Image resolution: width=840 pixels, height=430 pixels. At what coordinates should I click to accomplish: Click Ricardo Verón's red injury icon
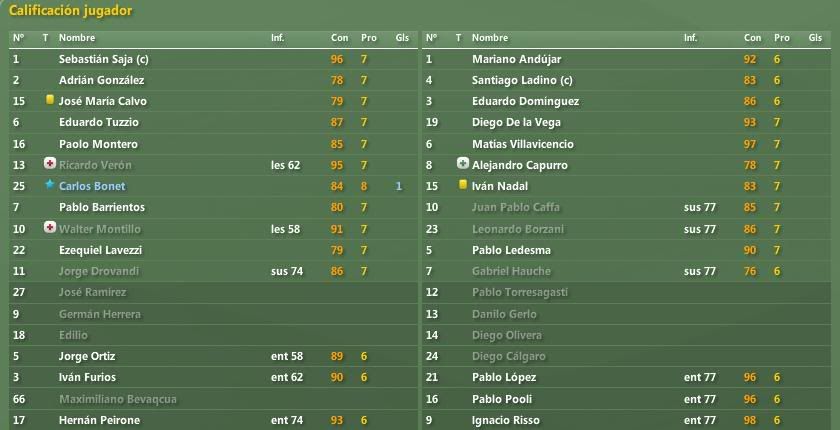click(x=50, y=164)
